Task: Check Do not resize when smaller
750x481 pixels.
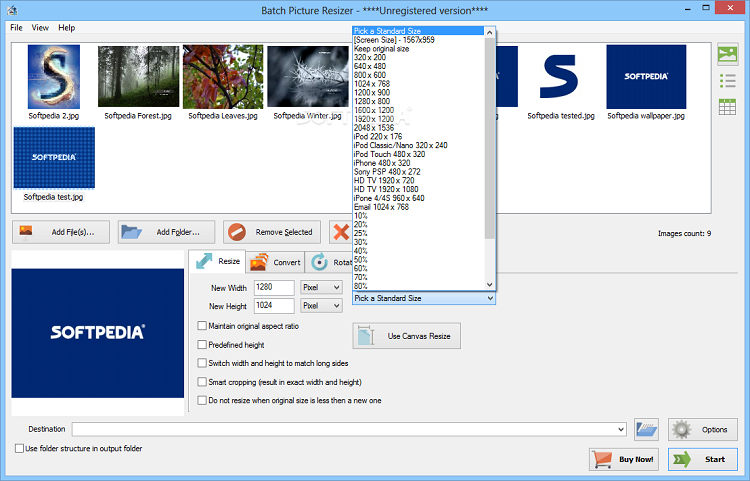Action: (x=202, y=400)
